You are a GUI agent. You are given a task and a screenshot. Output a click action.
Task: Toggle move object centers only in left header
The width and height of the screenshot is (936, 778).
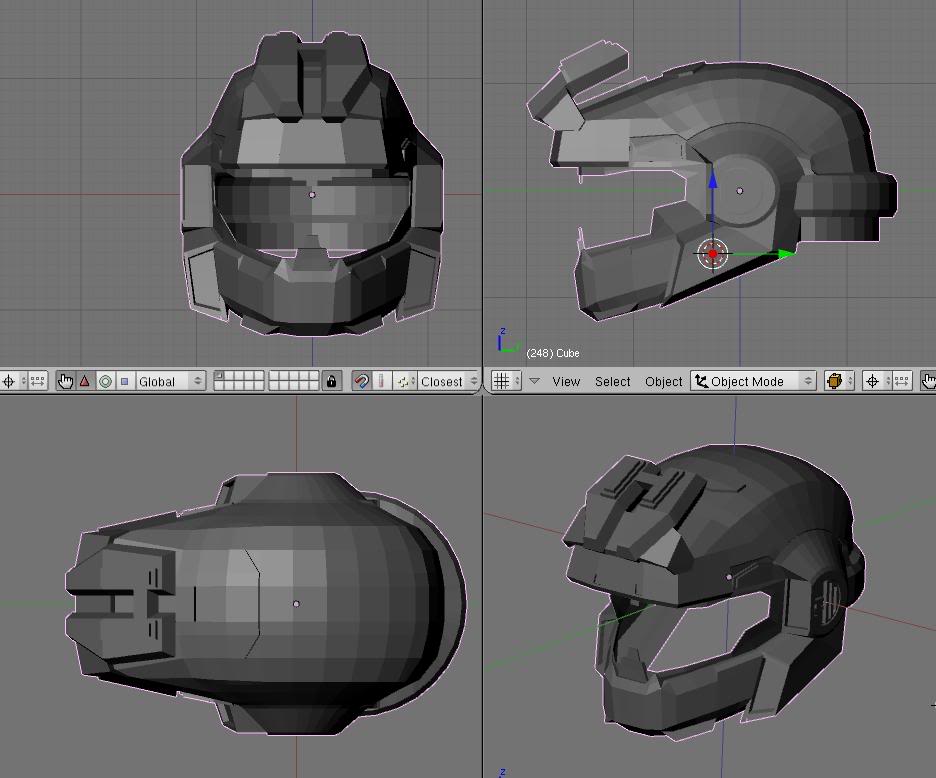(x=38, y=381)
